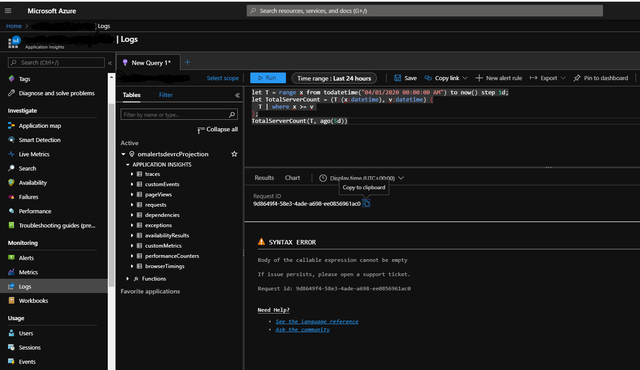
Task: Click Favorite applications heading
Action: tap(150, 291)
